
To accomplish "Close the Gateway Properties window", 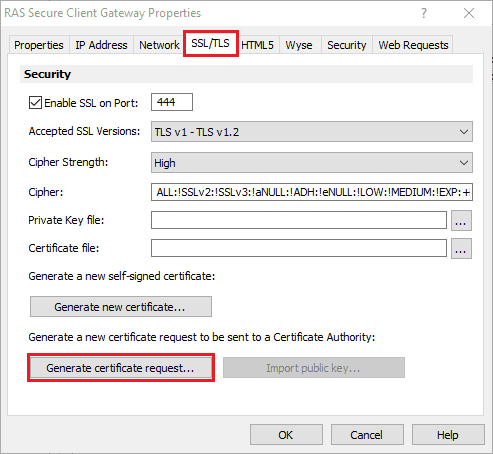I will (469, 13).
